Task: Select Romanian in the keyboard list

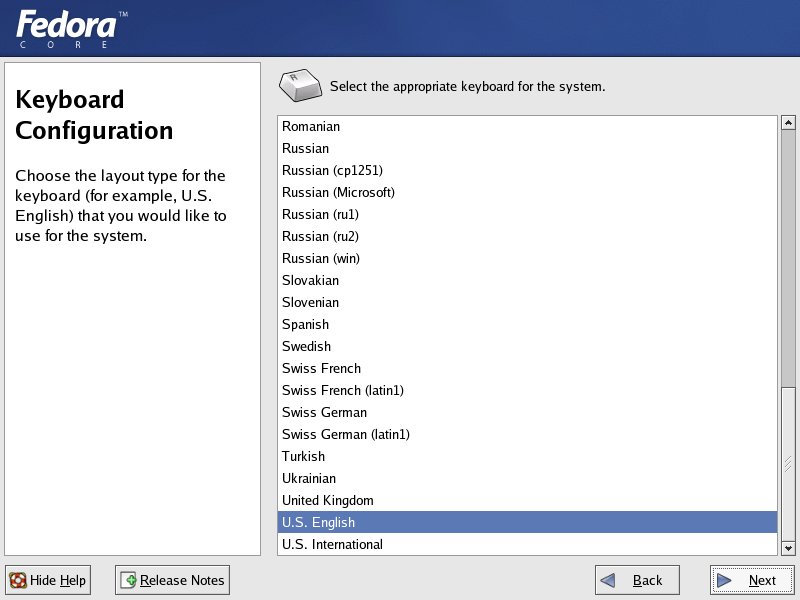Action: (311, 126)
